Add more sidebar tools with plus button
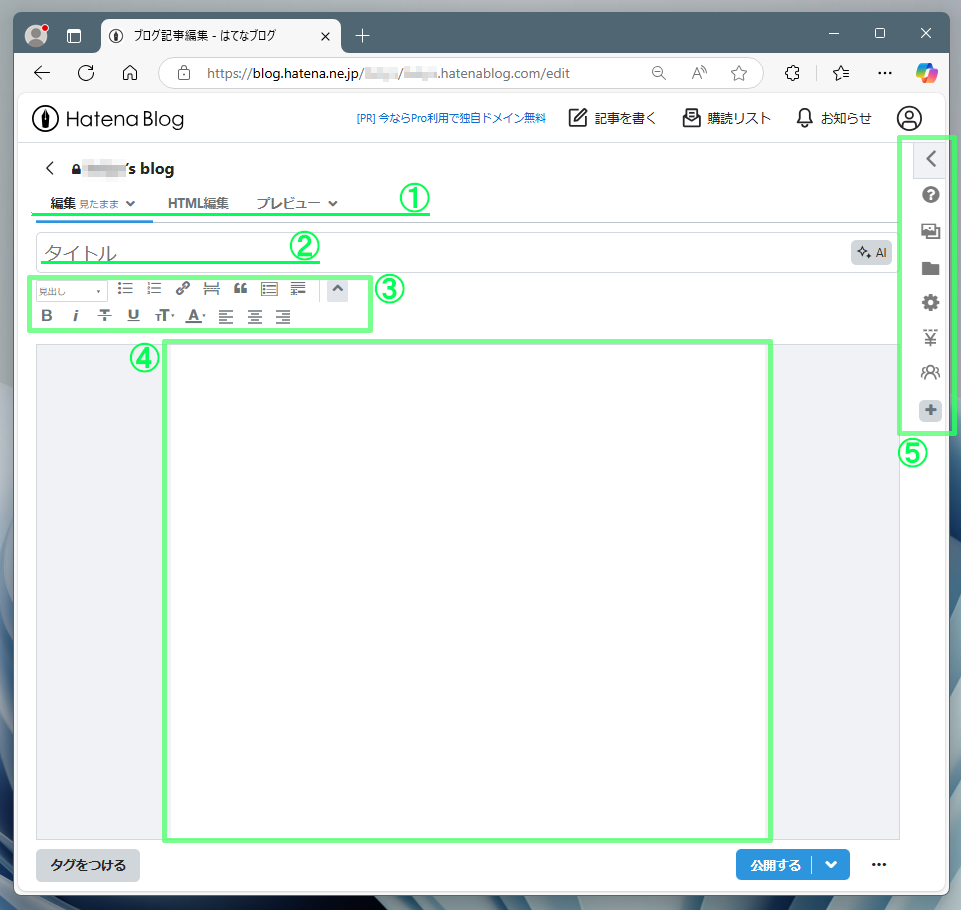The height and width of the screenshot is (910, 961). [x=930, y=410]
